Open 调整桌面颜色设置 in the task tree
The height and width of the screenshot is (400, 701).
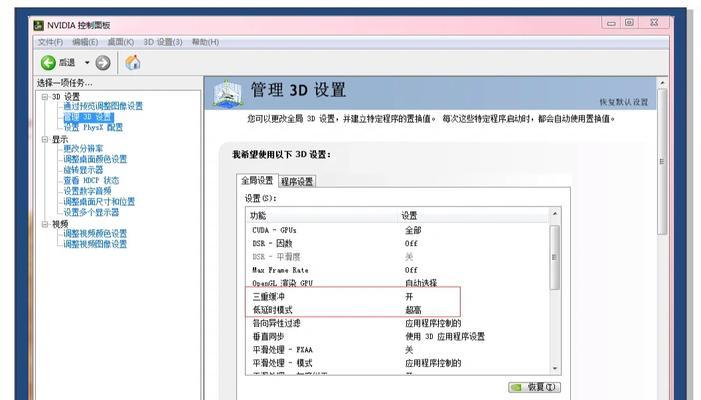tap(95, 159)
